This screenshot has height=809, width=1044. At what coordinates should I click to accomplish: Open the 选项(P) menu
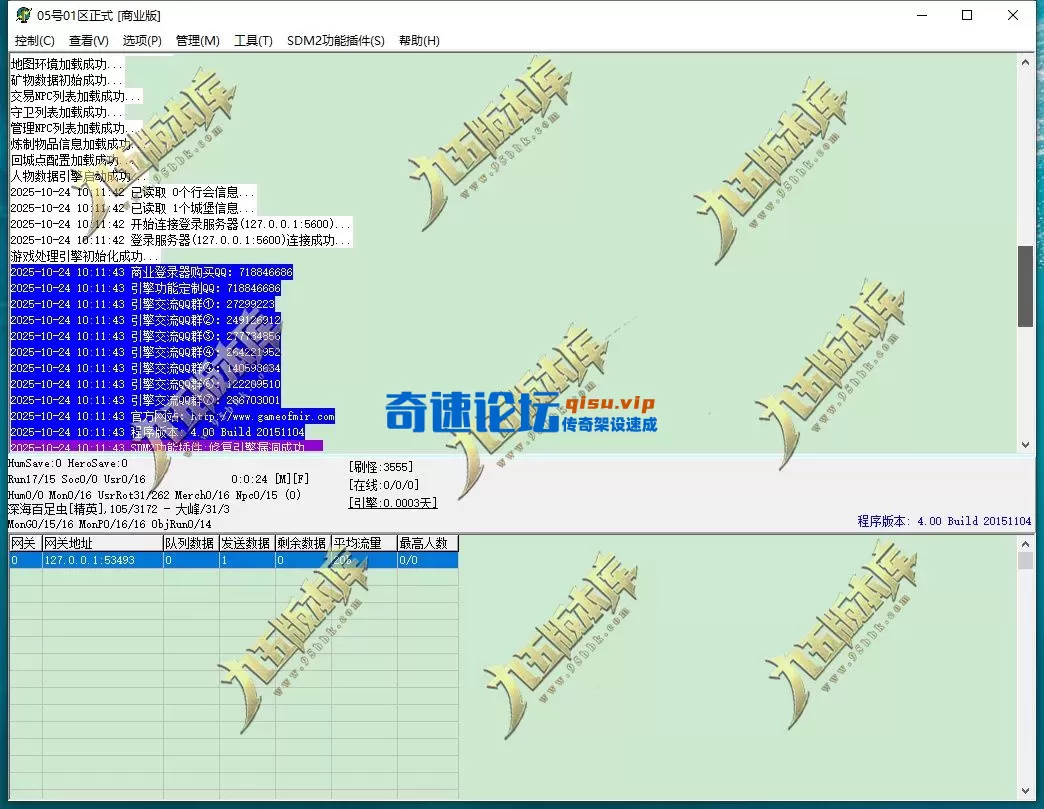(142, 41)
